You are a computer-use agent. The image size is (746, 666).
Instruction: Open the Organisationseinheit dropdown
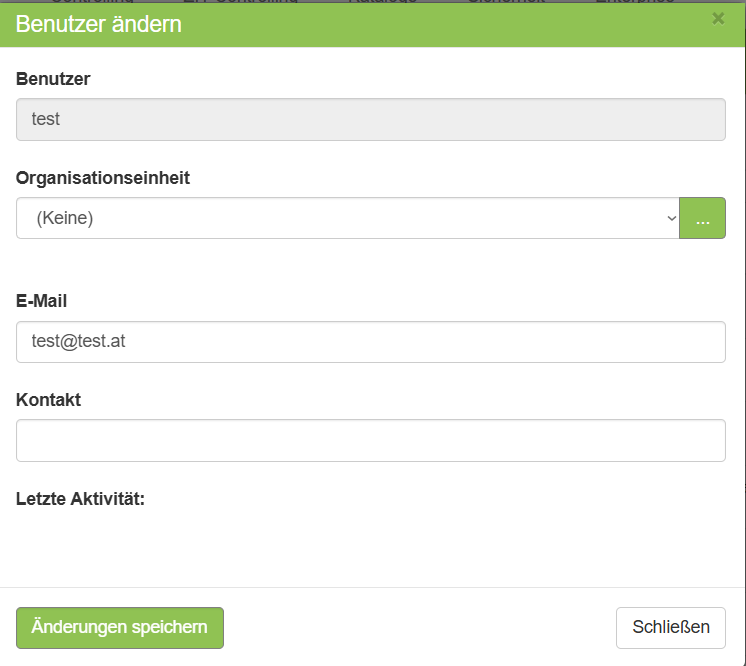point(347,218)
